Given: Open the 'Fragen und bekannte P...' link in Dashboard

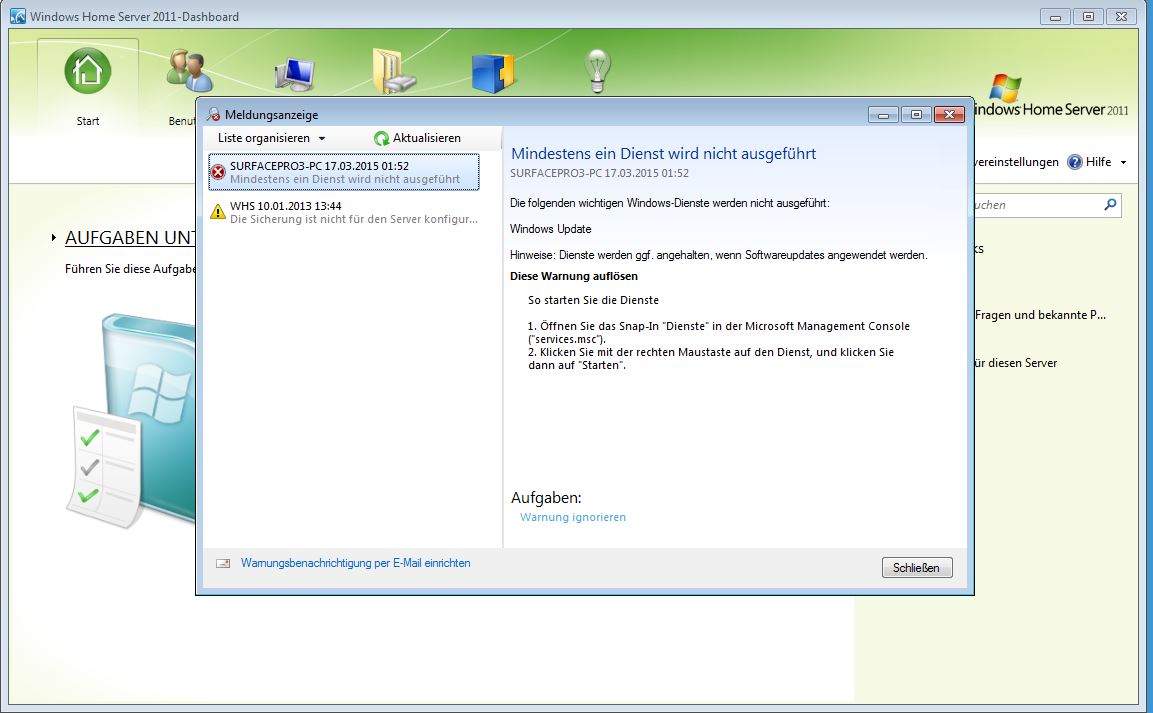Looking at the screenshot, I should click(x=1040, y=315).
